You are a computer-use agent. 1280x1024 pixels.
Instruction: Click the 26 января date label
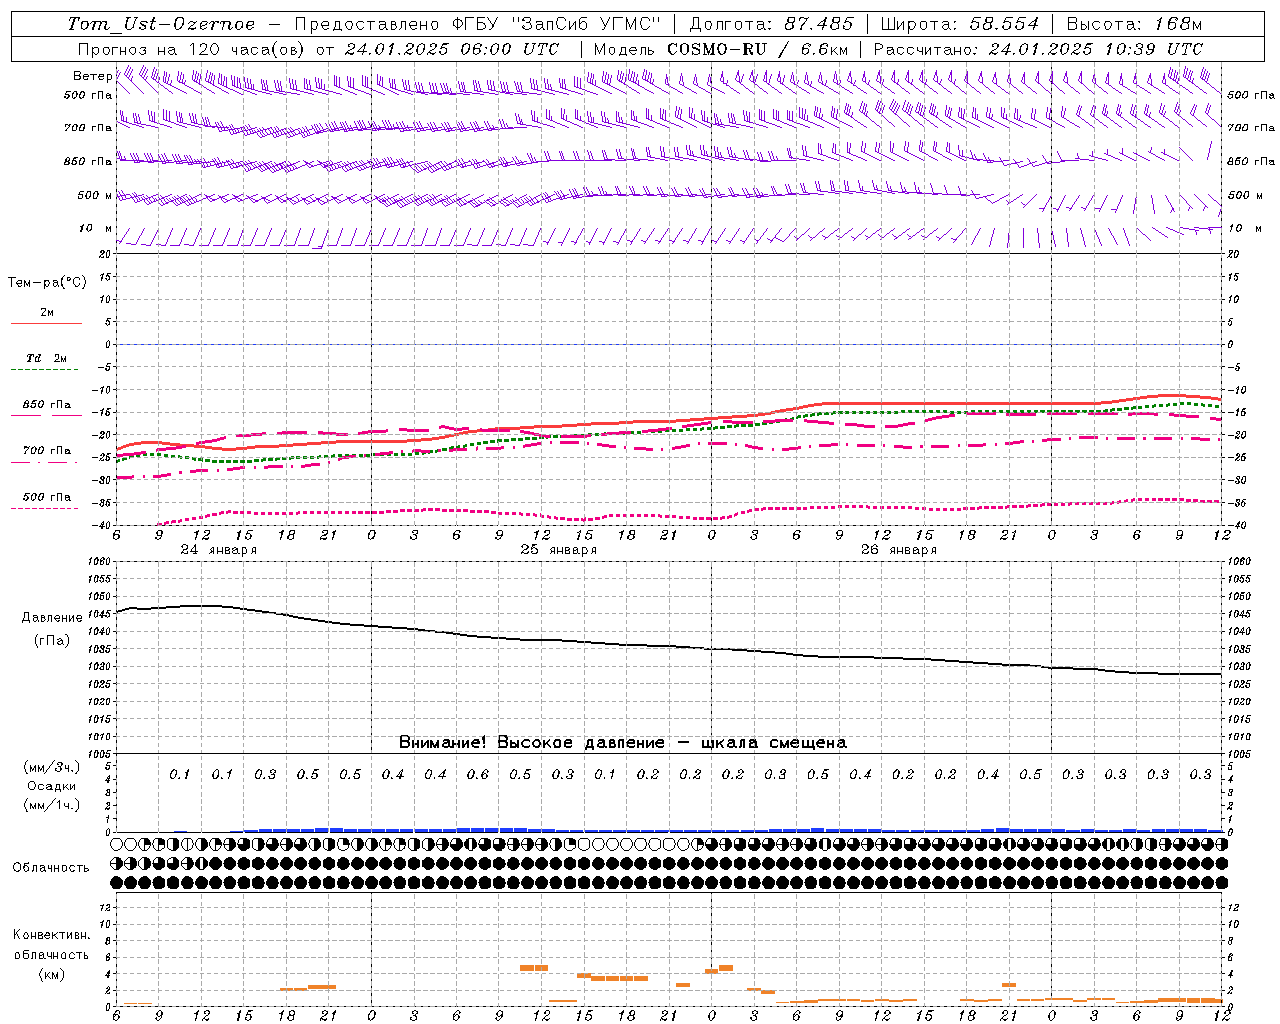coord(899,550)
